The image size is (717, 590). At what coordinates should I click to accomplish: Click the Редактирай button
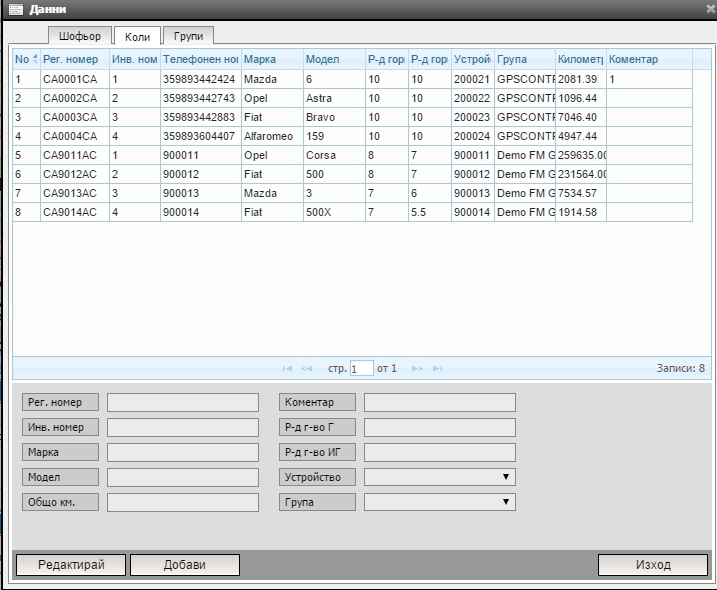(71, 565)
